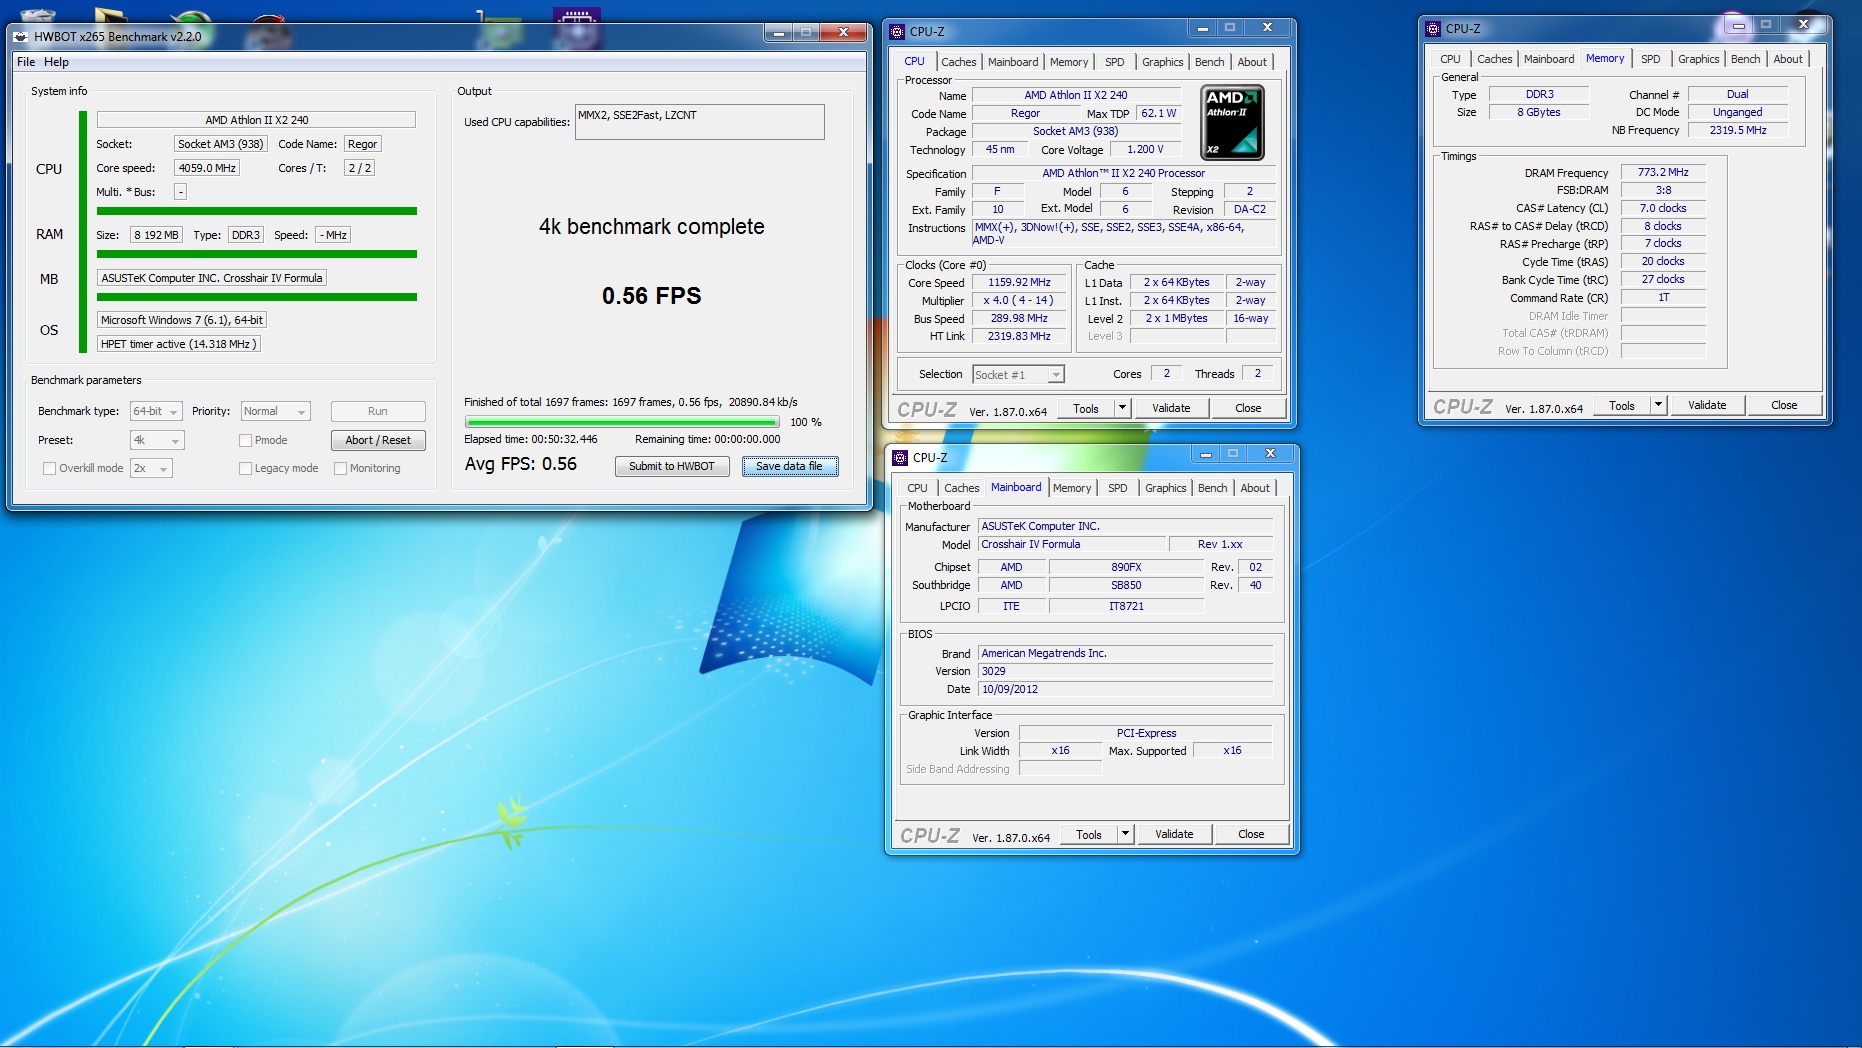This screenshot has width=1862, height=1048.
Task: Click the HWBOT x265 Benchmark title bar icon
Action: click(x=20, y=36)
